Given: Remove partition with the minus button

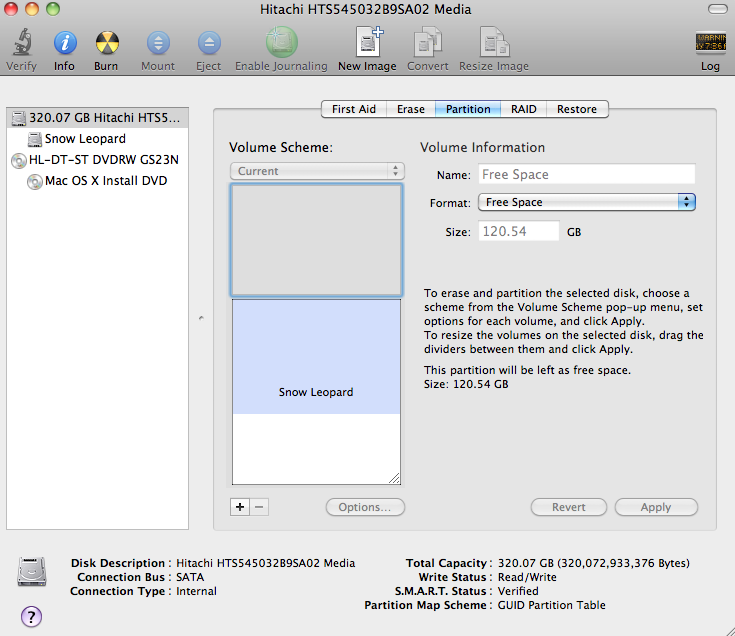Looking at the screenshot, I should click(x=259, y=507).
